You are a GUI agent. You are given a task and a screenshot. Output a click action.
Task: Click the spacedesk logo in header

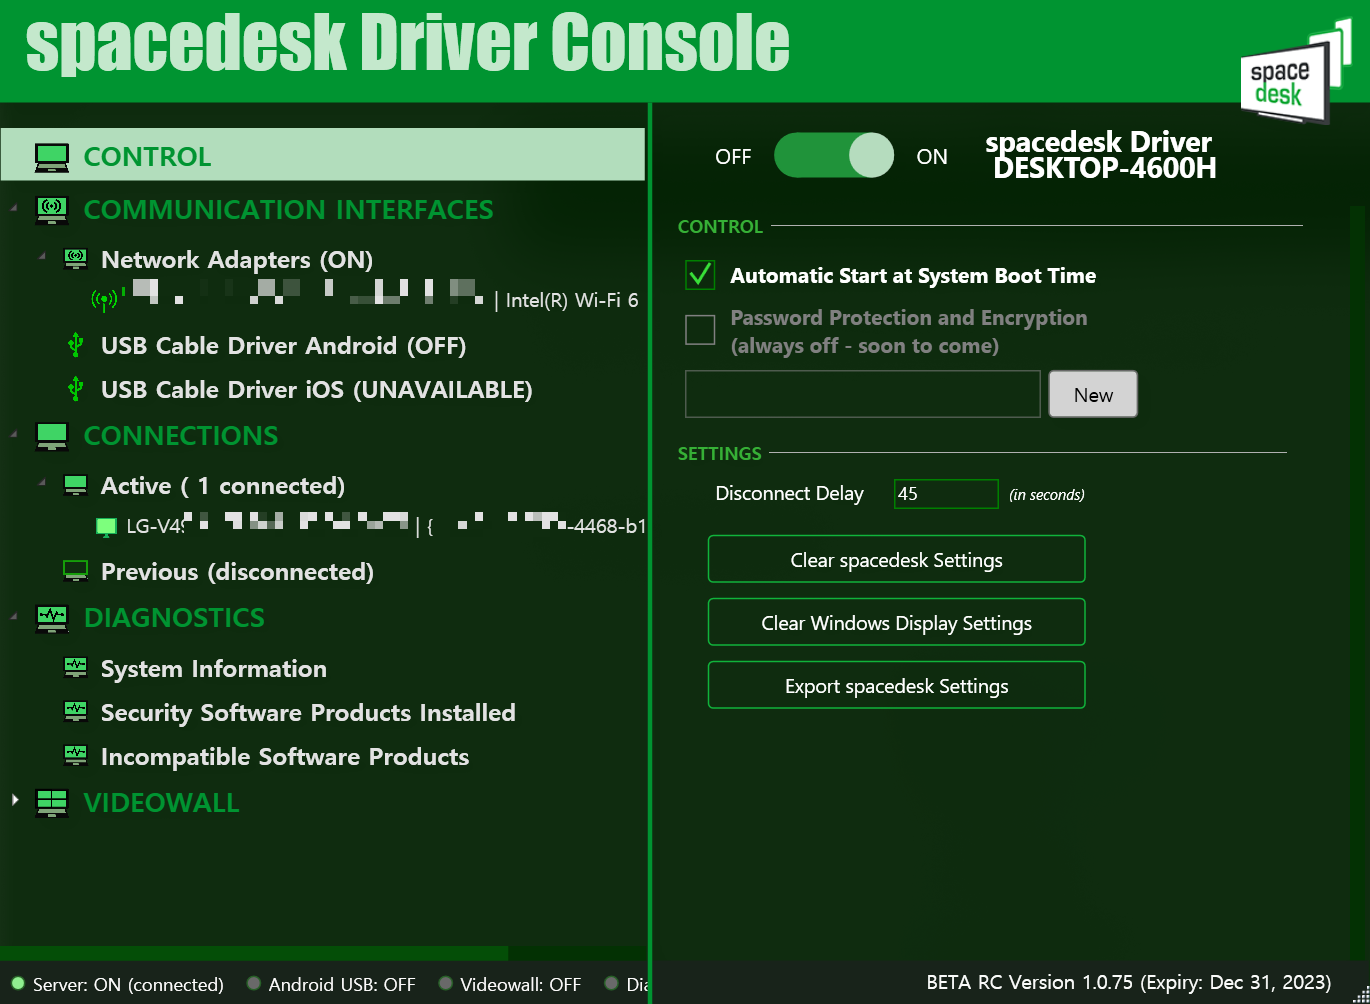pyautogui.click(x=1295, y=70)
